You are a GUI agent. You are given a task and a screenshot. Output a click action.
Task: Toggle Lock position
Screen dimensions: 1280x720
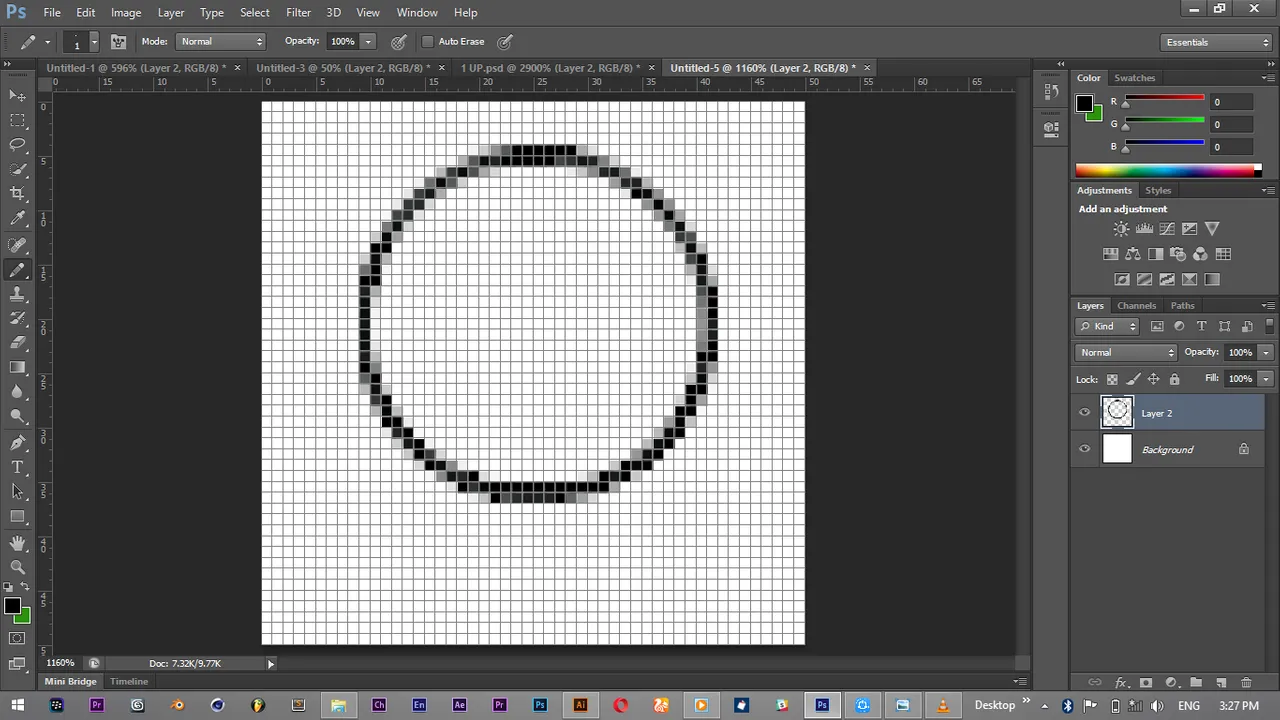point(1154,379)
